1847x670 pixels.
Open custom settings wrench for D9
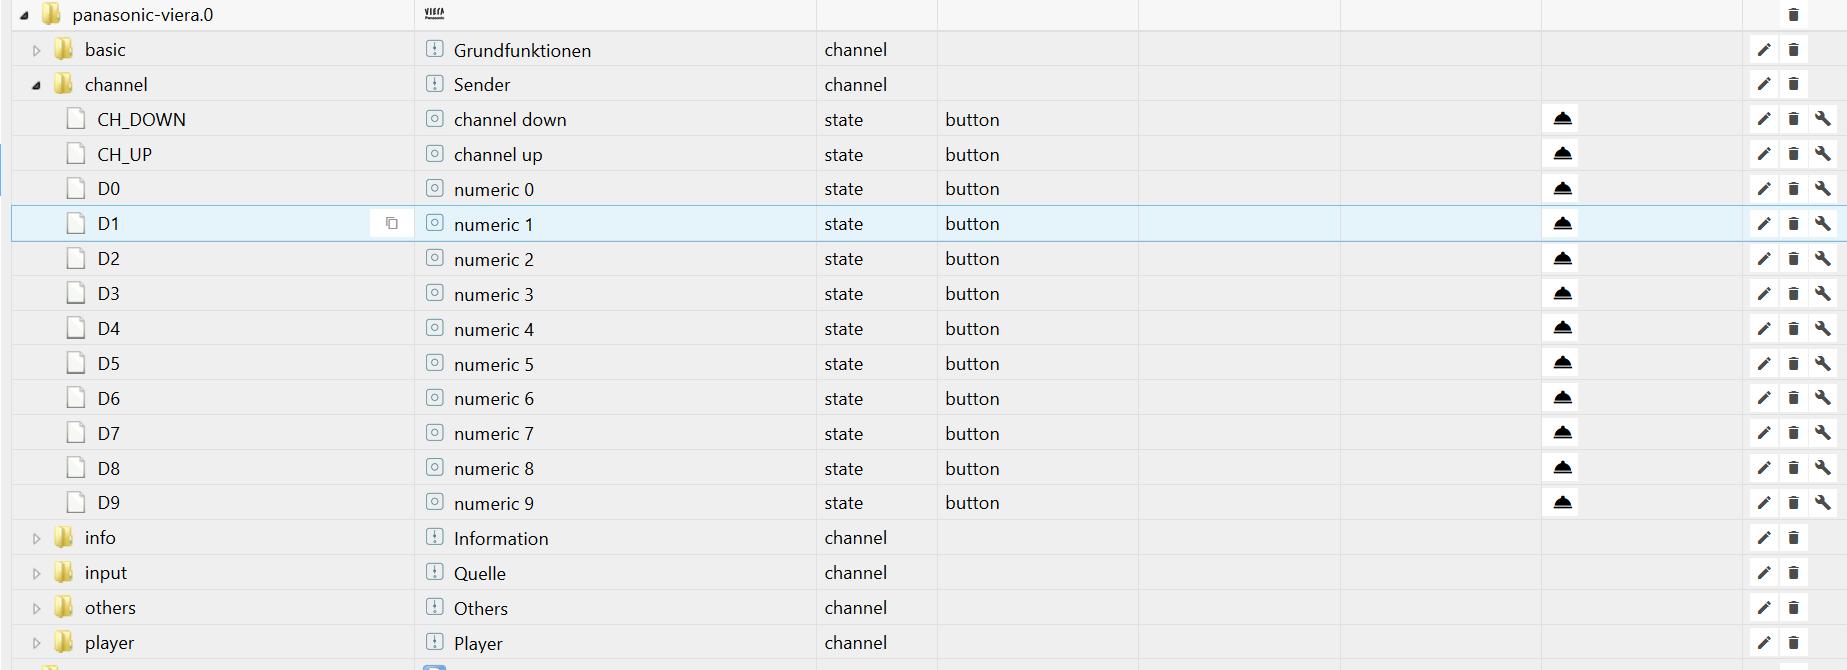1823,503
